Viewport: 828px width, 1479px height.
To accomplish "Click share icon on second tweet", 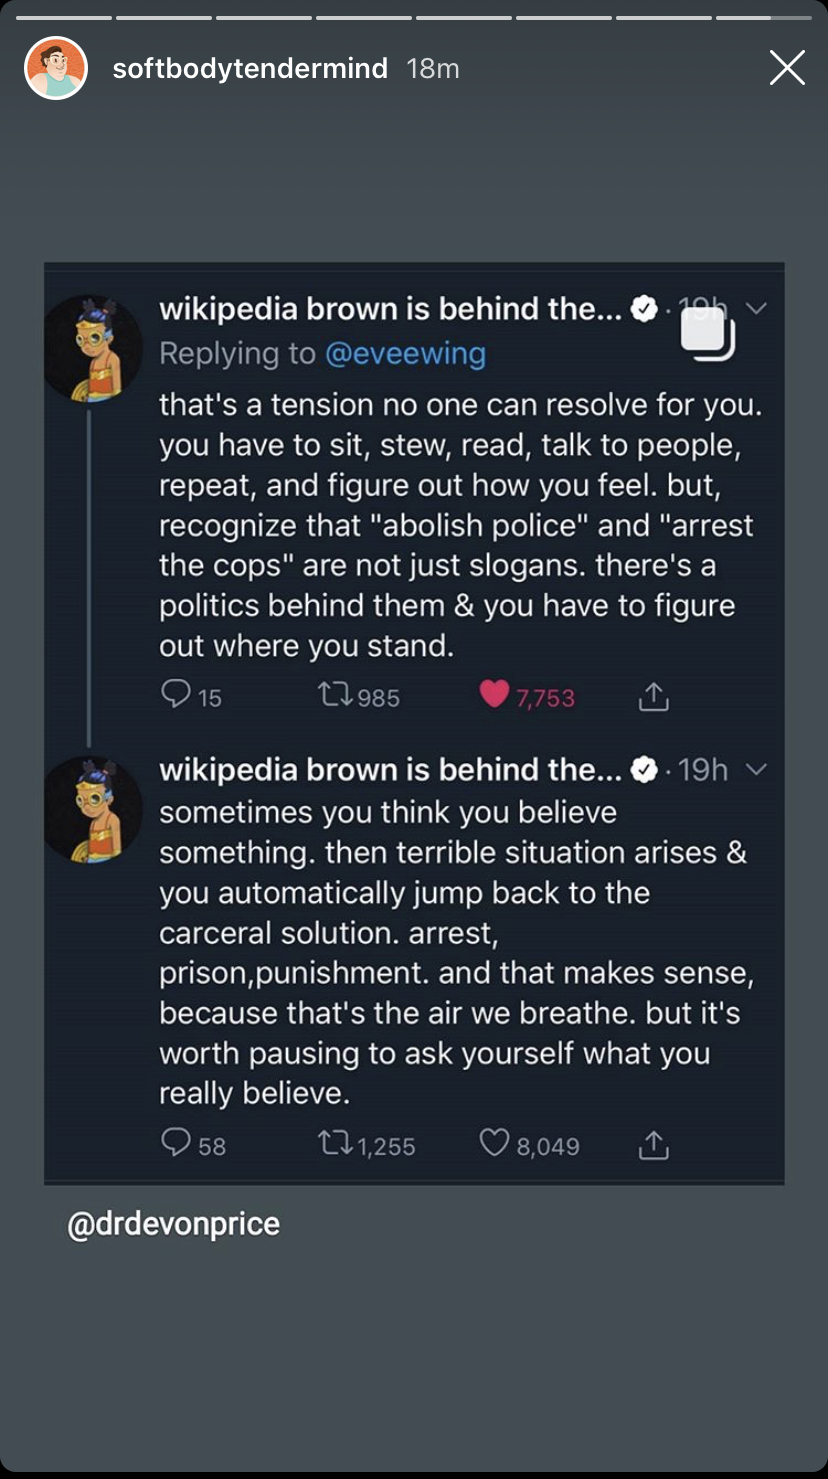I will click(653, 1143).
